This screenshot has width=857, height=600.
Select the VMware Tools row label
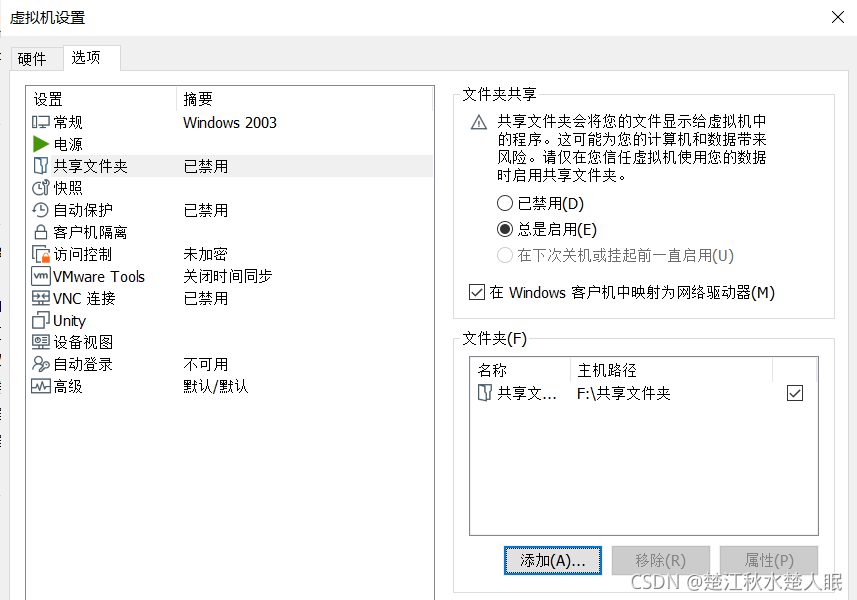click(99, 277)
